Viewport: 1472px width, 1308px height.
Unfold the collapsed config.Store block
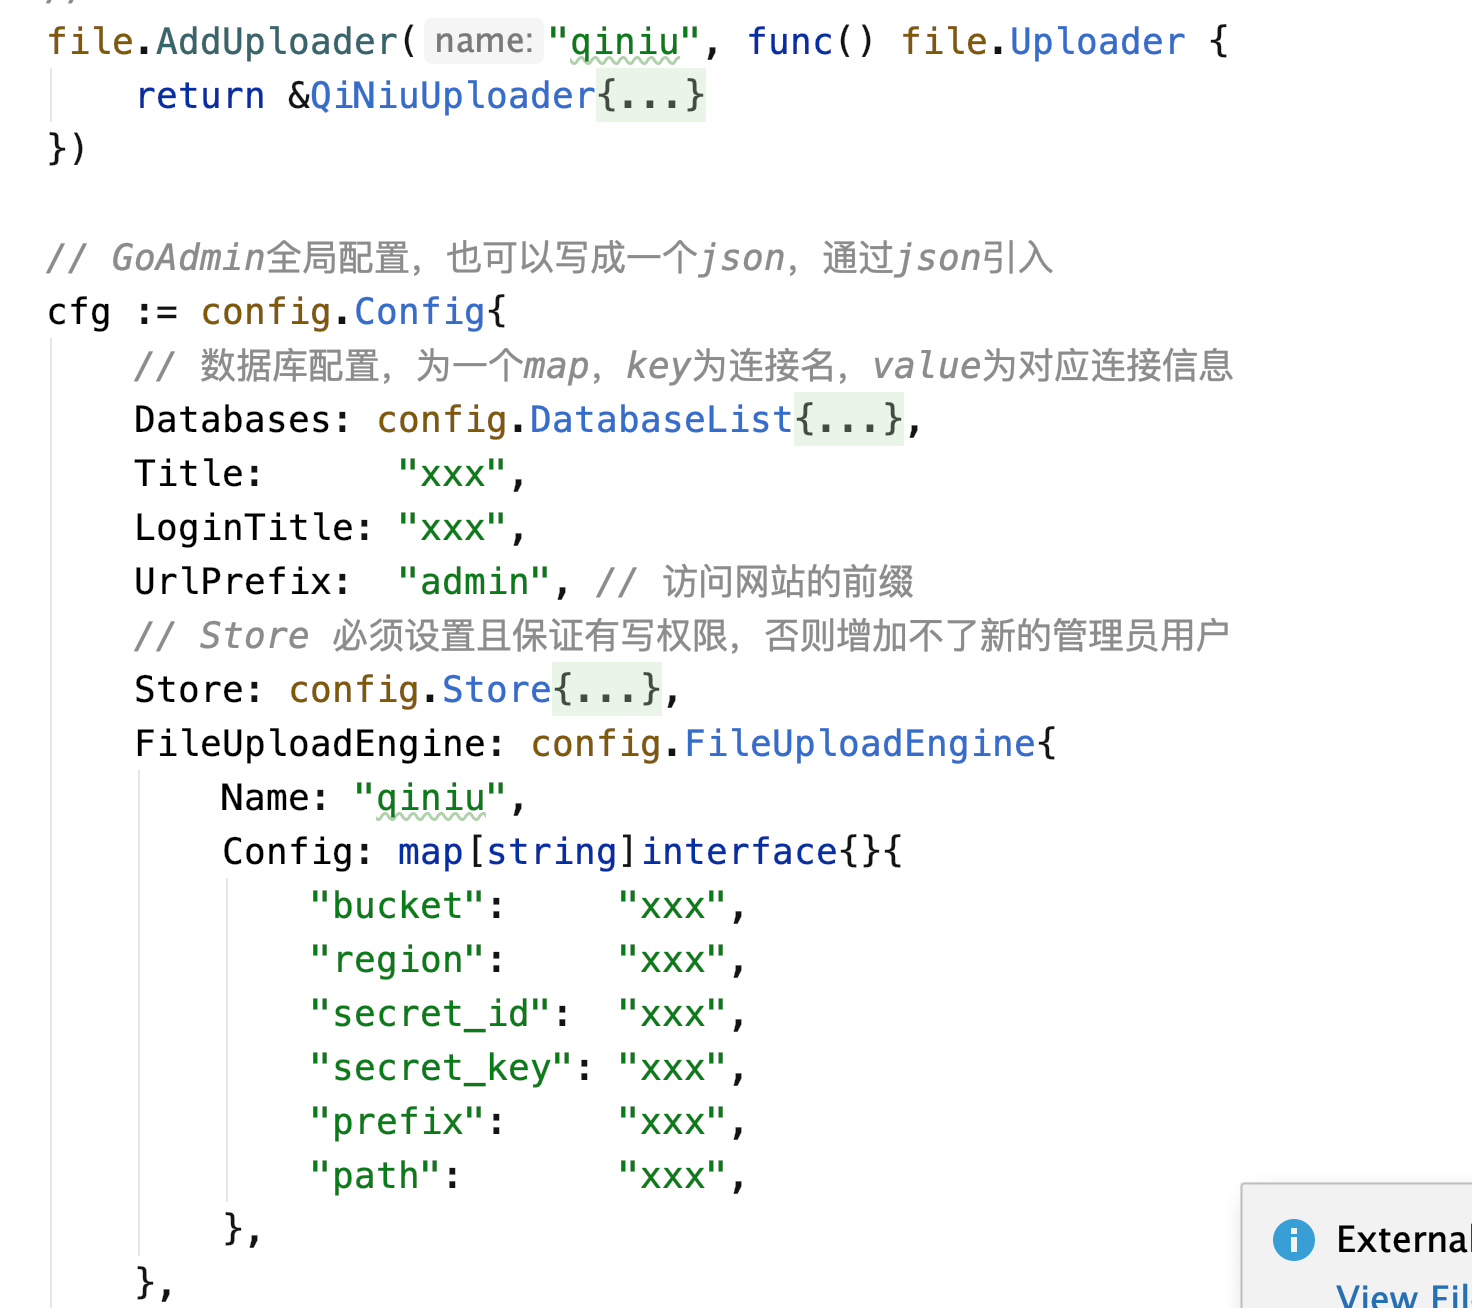pos(607,690)
